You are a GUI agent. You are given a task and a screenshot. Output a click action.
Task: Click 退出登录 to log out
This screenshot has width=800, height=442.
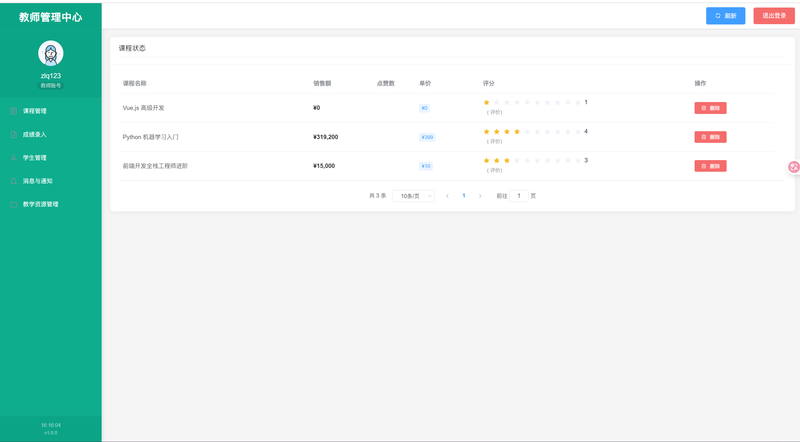point(774,16)
